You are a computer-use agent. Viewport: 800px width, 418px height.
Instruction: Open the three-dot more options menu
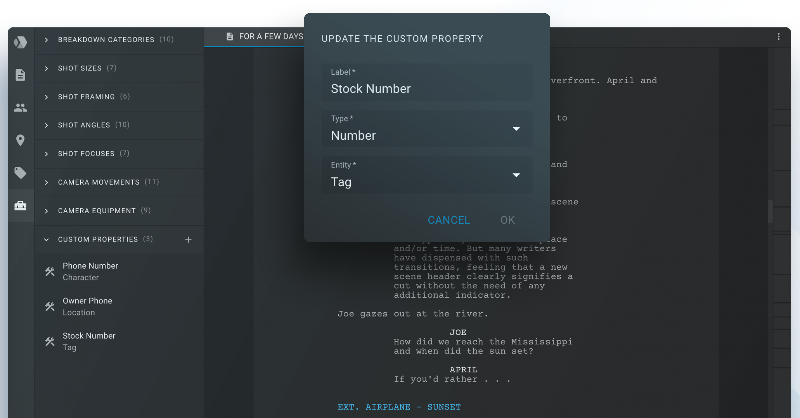tap(779, 37)
